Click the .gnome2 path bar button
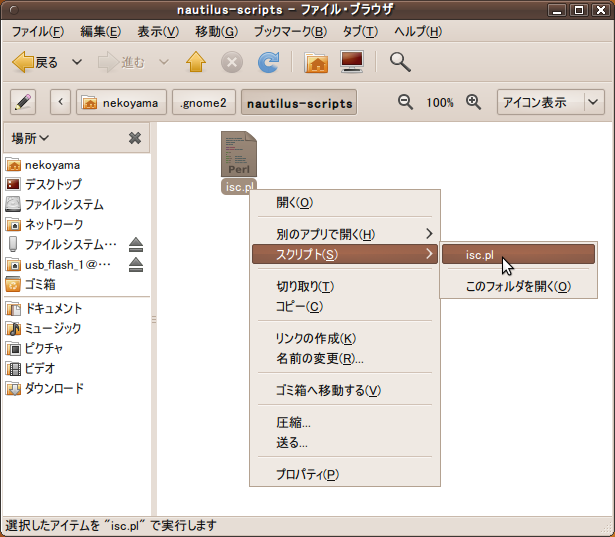The width and height of the screenshot is (615, 537). pyautogui.click(x=205, y=103)
